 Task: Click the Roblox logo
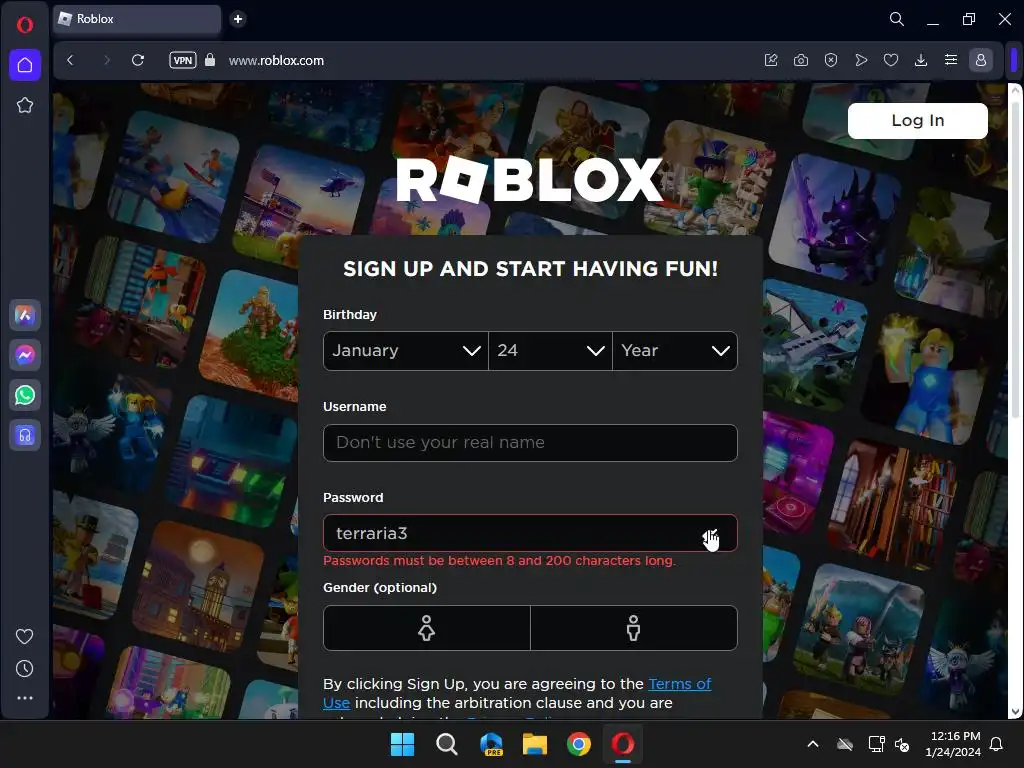(530, 180)
